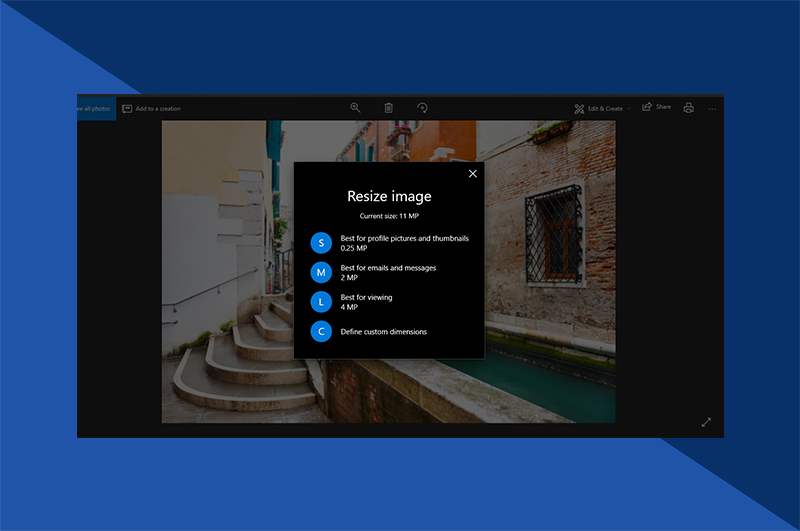Select the C custom dimensions option
The image size is (800, 531).
pyautogui.click(x=321, y=332)
